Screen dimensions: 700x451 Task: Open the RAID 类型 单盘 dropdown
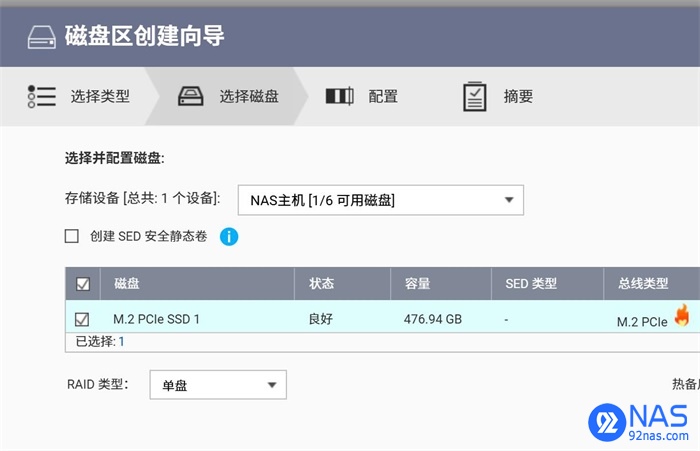point(218,384)
